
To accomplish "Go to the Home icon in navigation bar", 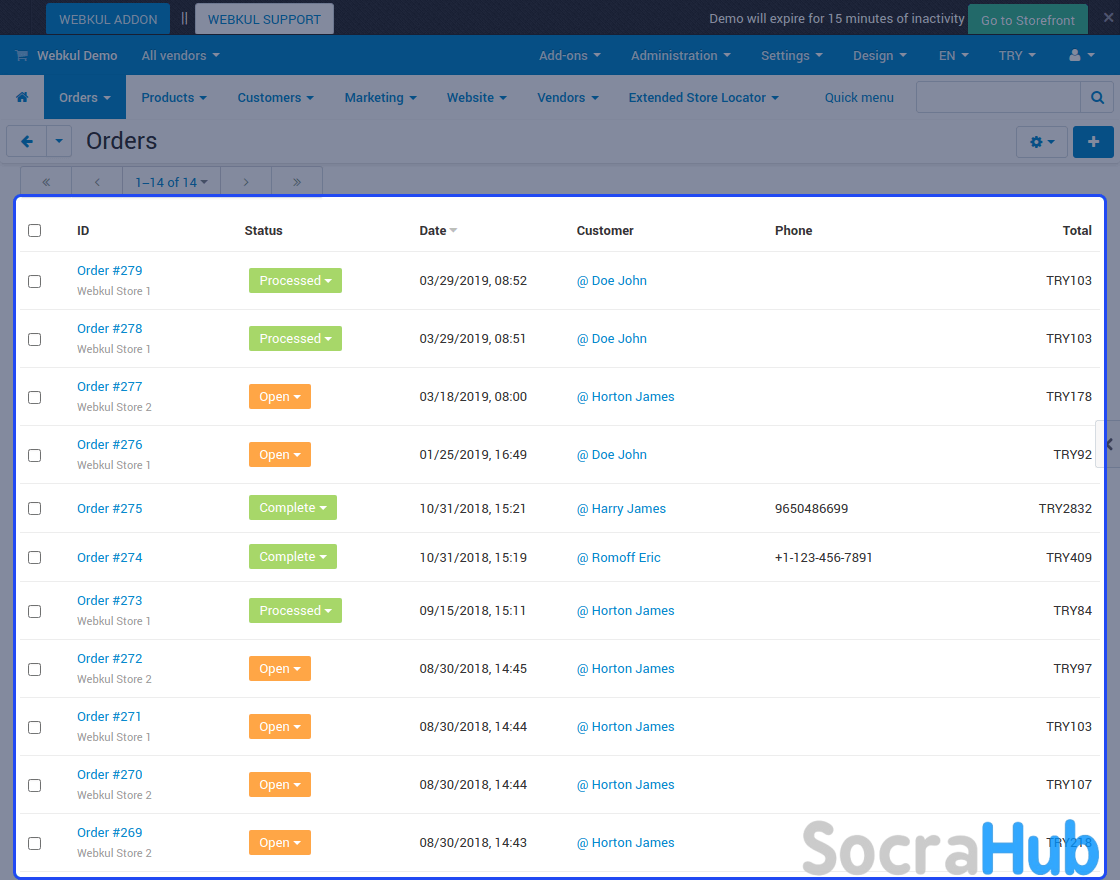I will coord(22,98).
